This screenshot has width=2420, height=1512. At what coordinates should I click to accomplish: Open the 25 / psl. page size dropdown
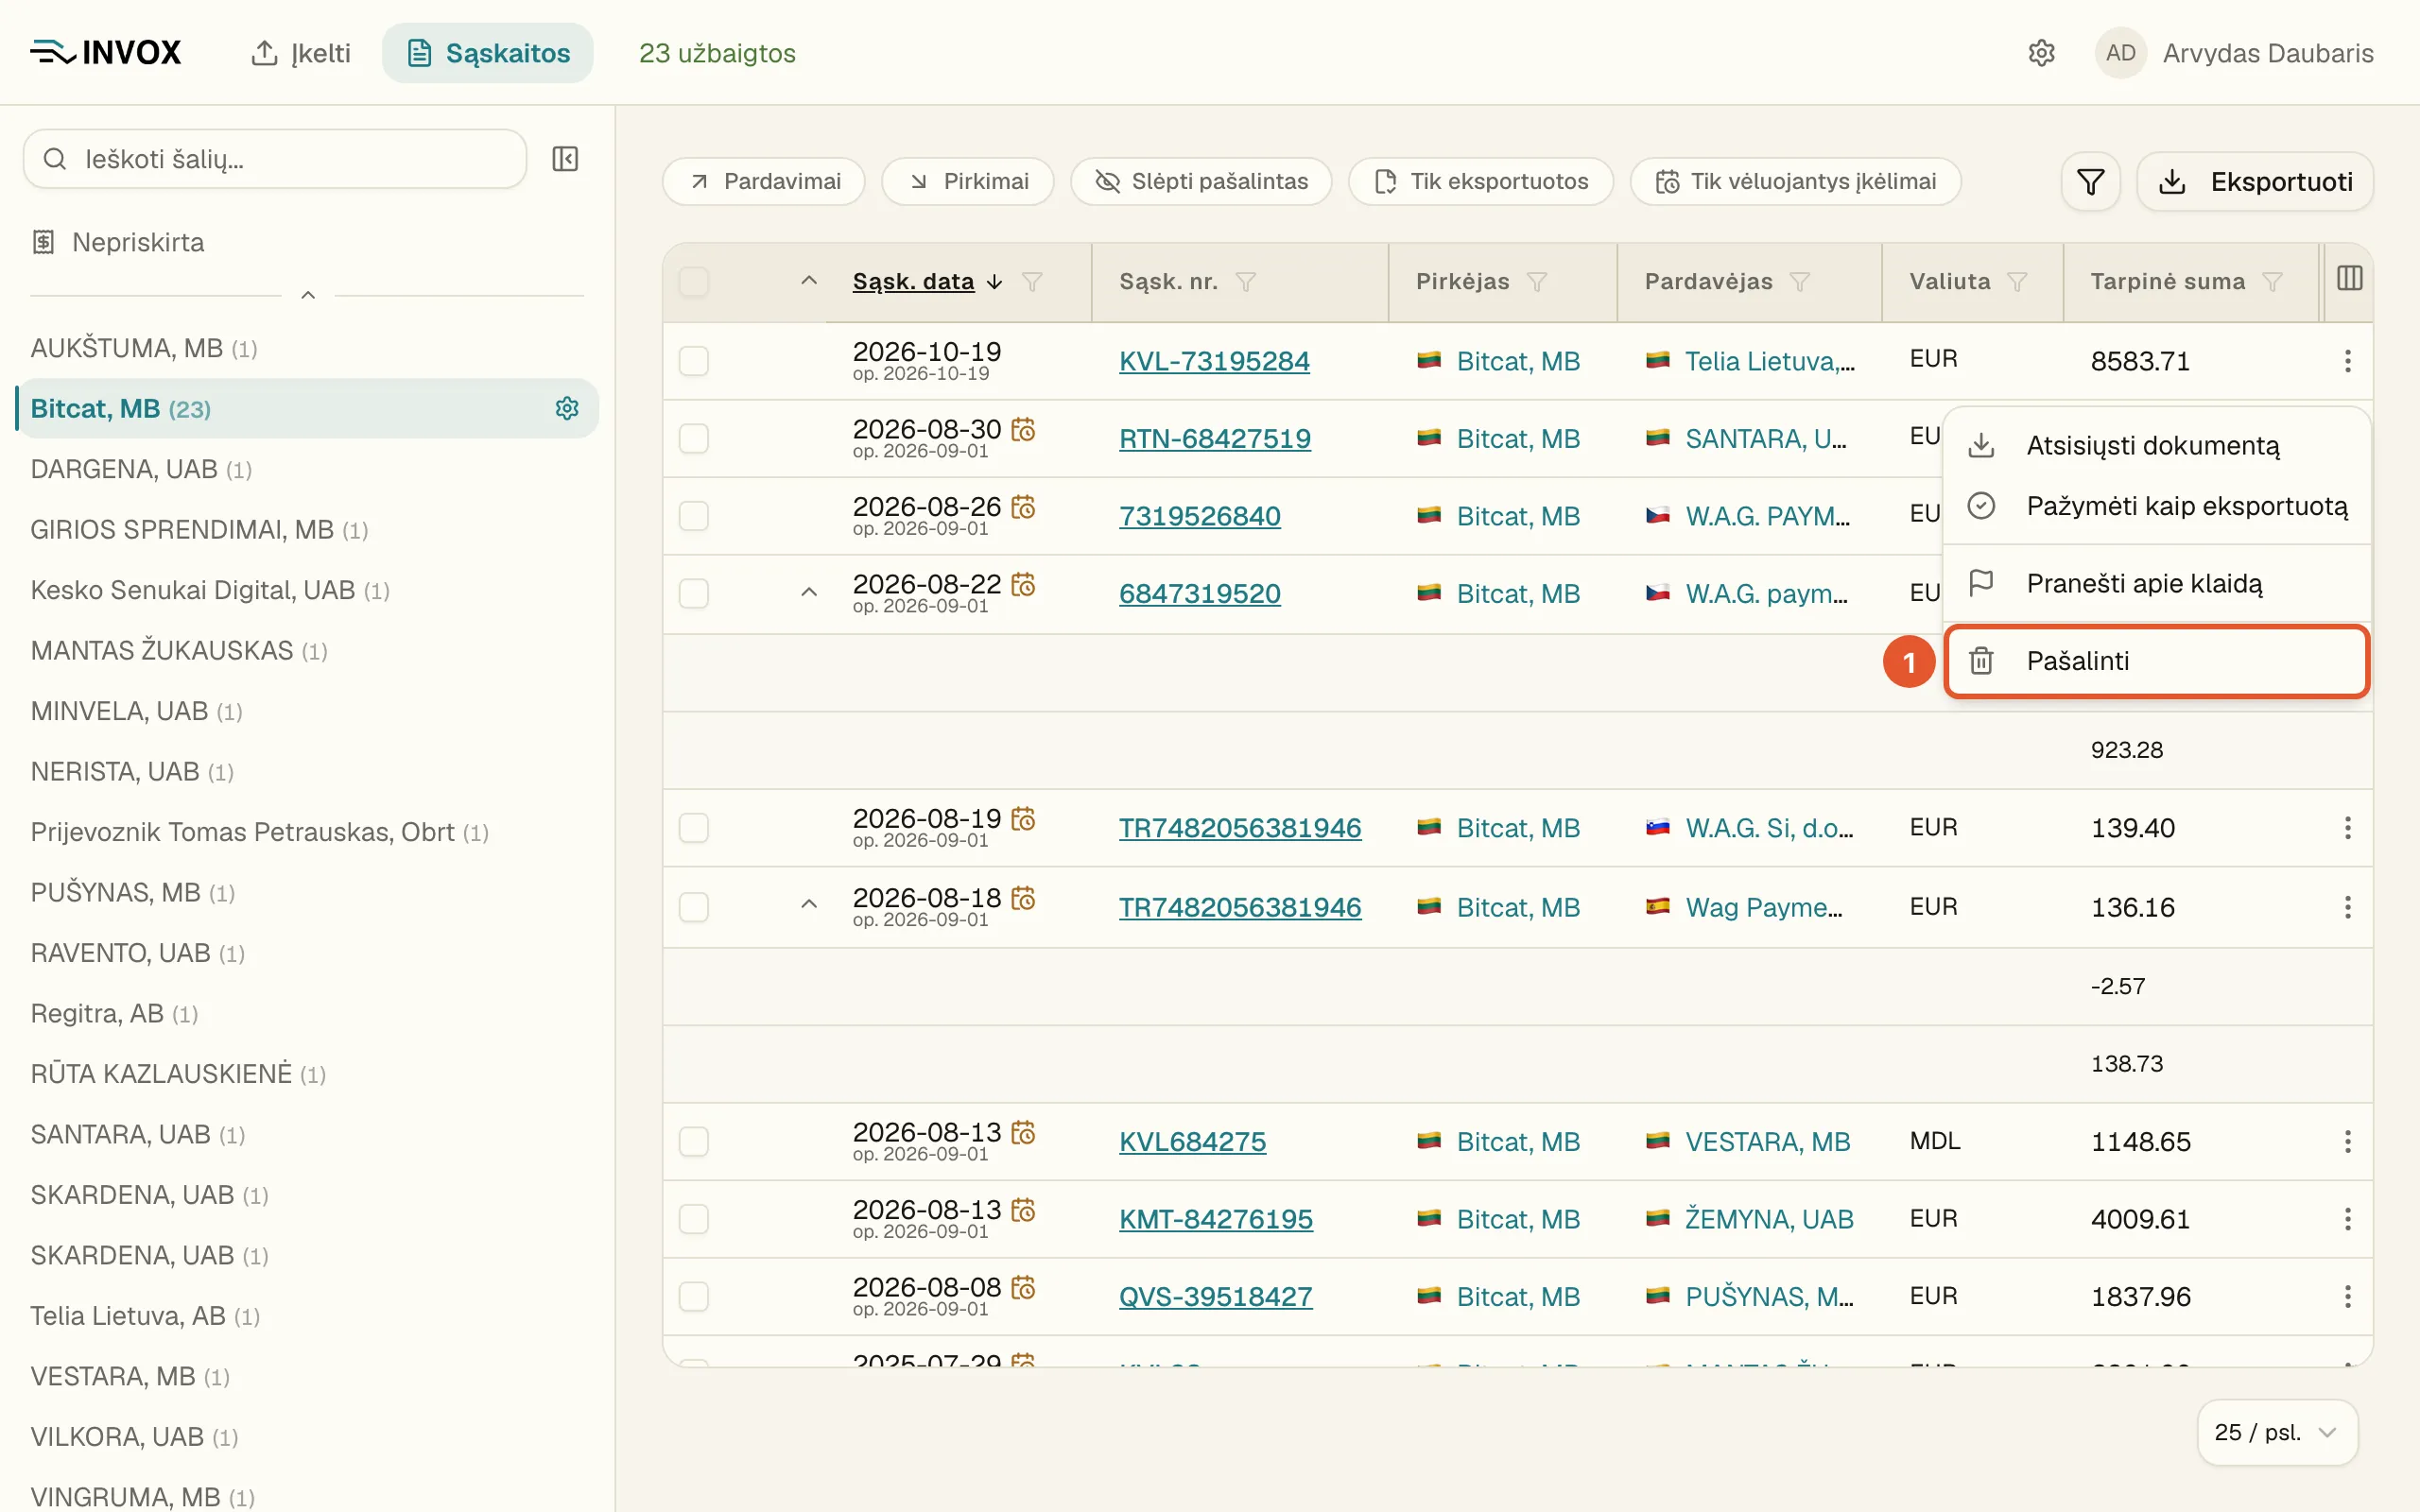2277,1432
